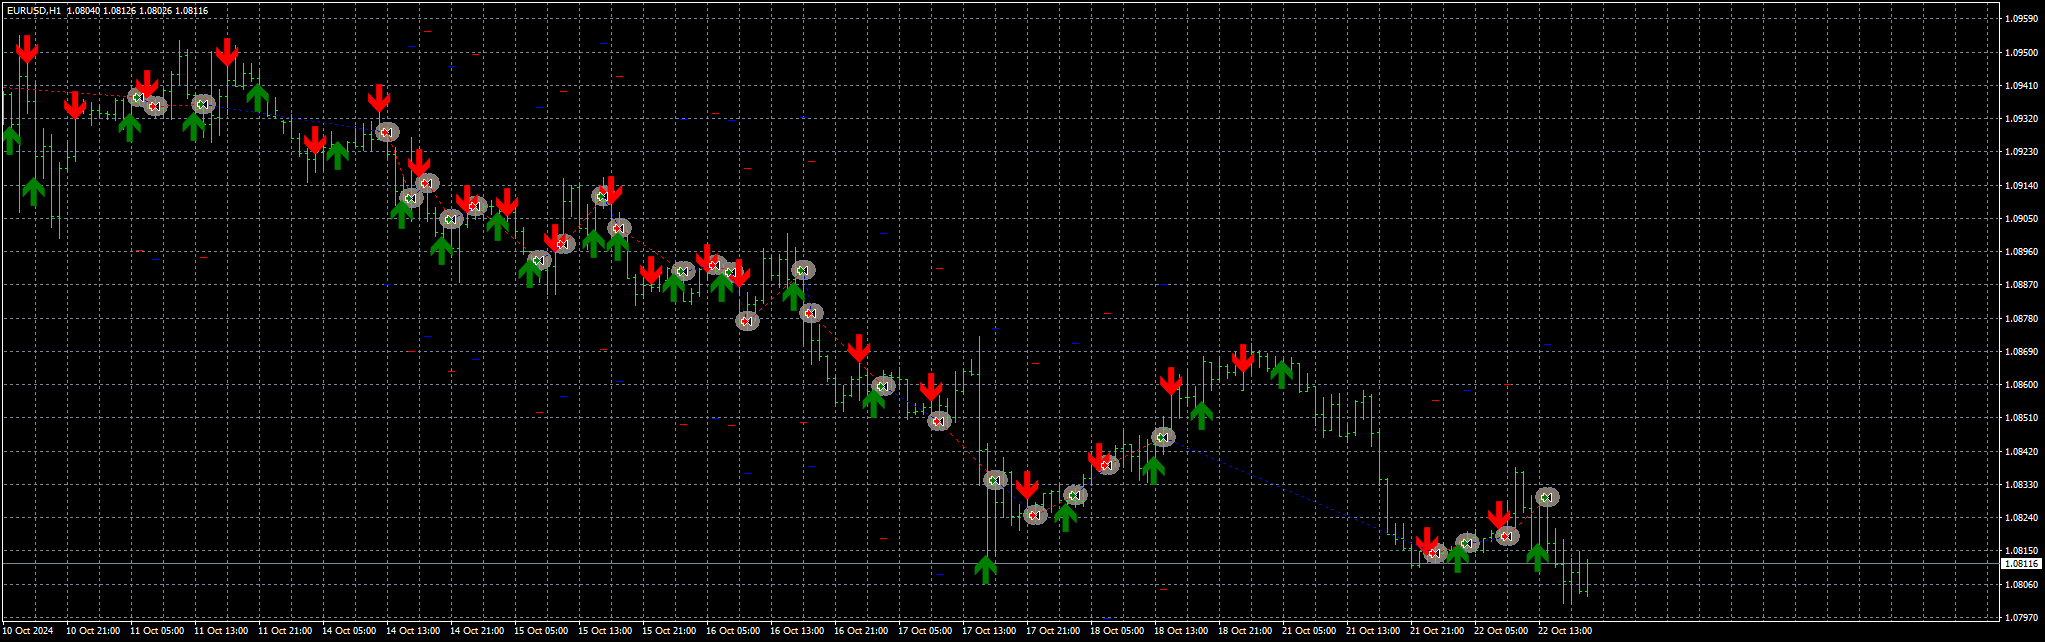The height and width of the screenshot is (642, 2045).
Task: Click price axis label 1.08870
Action: click(x=2021, y=285)
